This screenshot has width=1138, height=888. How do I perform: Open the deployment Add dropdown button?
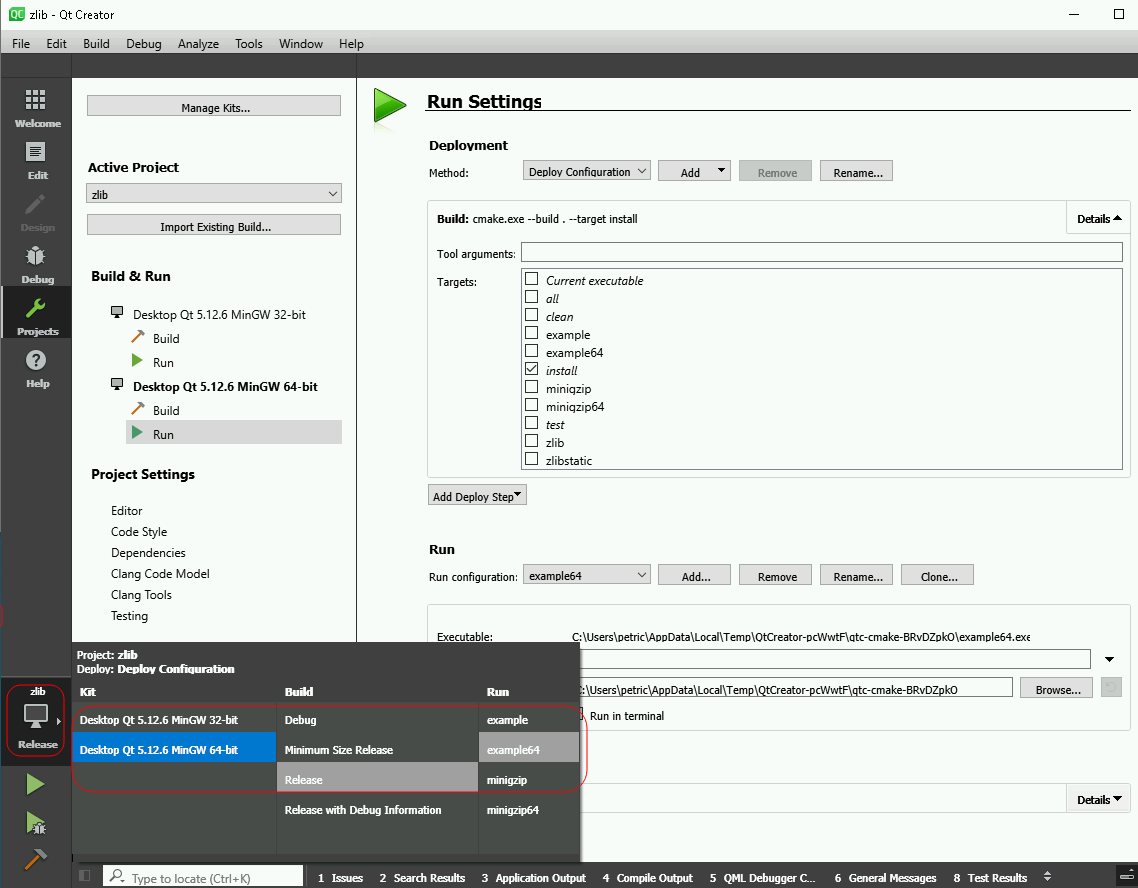pyautogui.click(x=694, y=171)
